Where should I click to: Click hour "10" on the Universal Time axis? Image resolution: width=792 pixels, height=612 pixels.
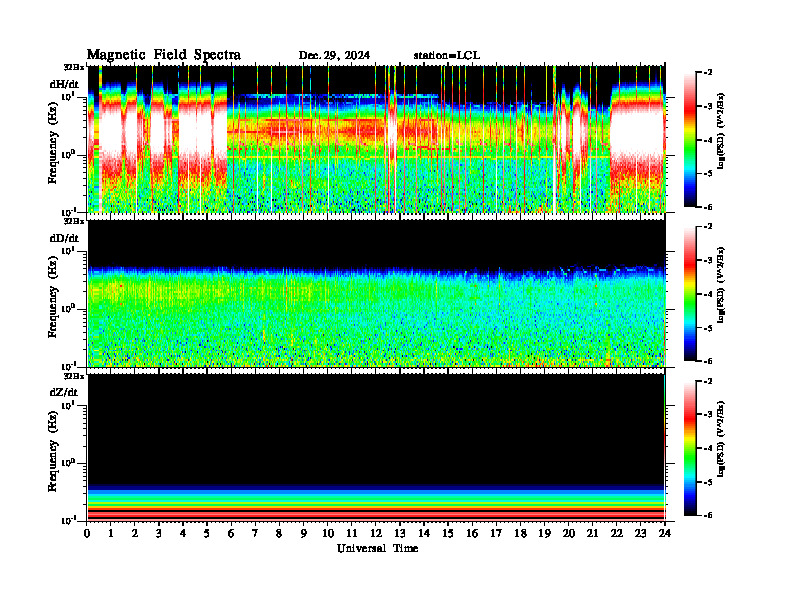328,533
